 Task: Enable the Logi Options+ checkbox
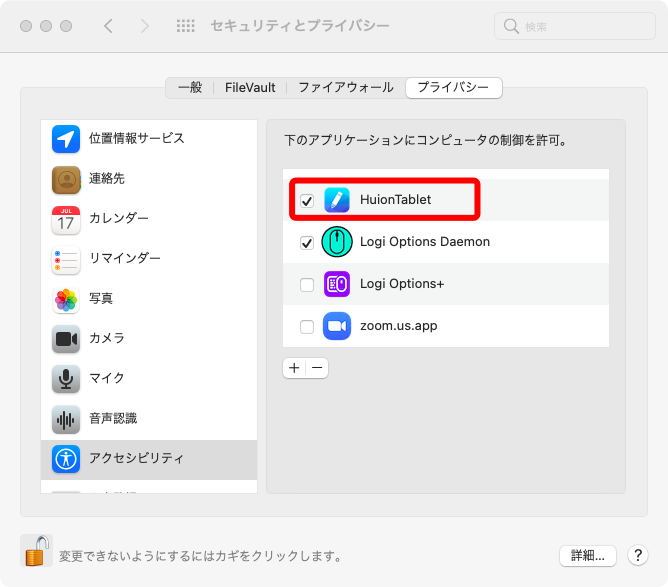coord(307,285)
